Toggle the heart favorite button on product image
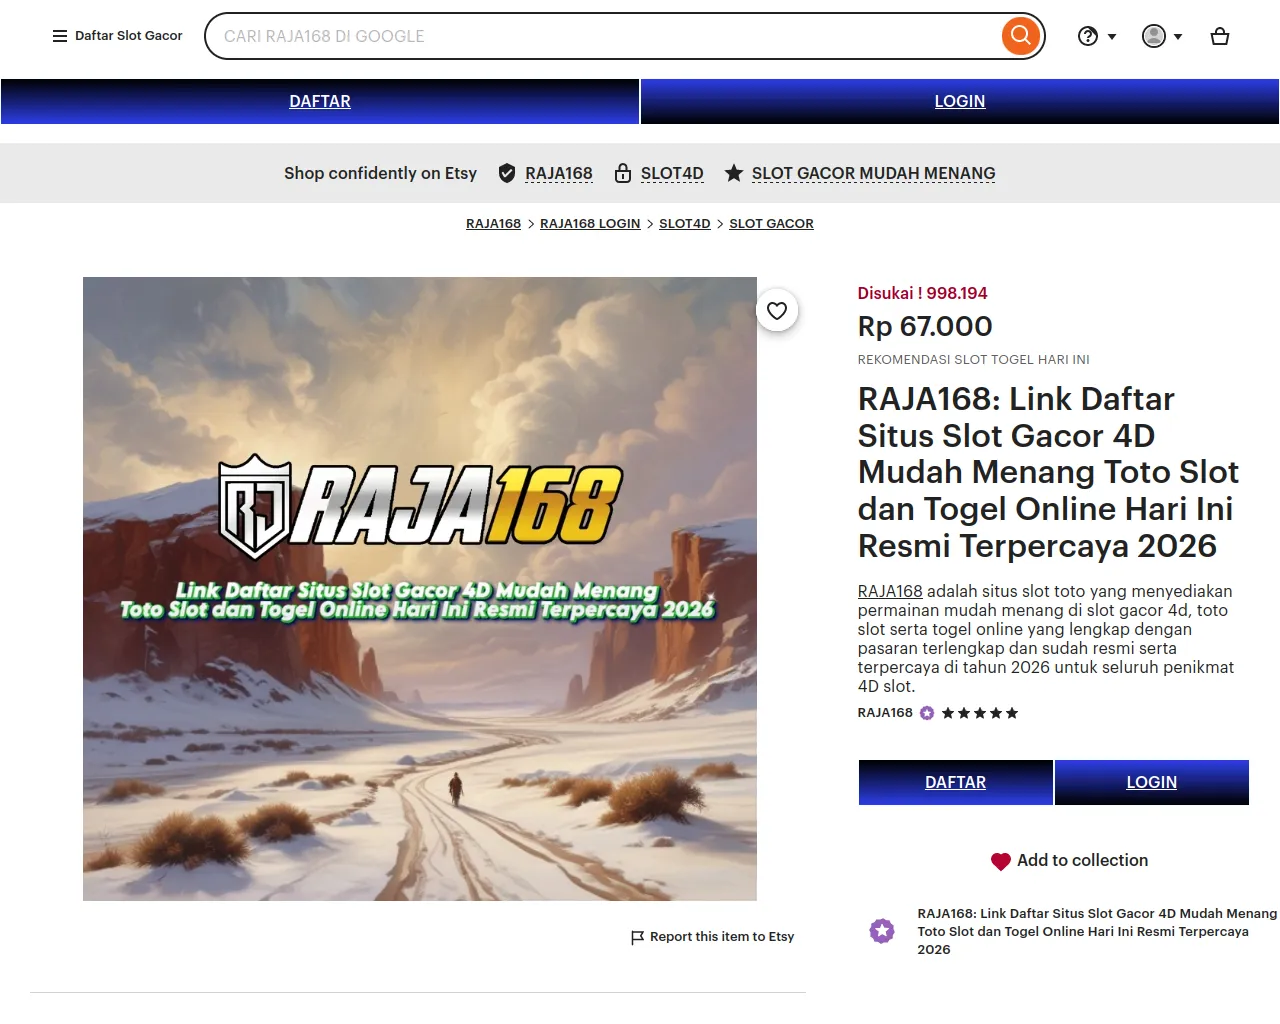The image size is (1280, 1024). (x=777, y=311)
